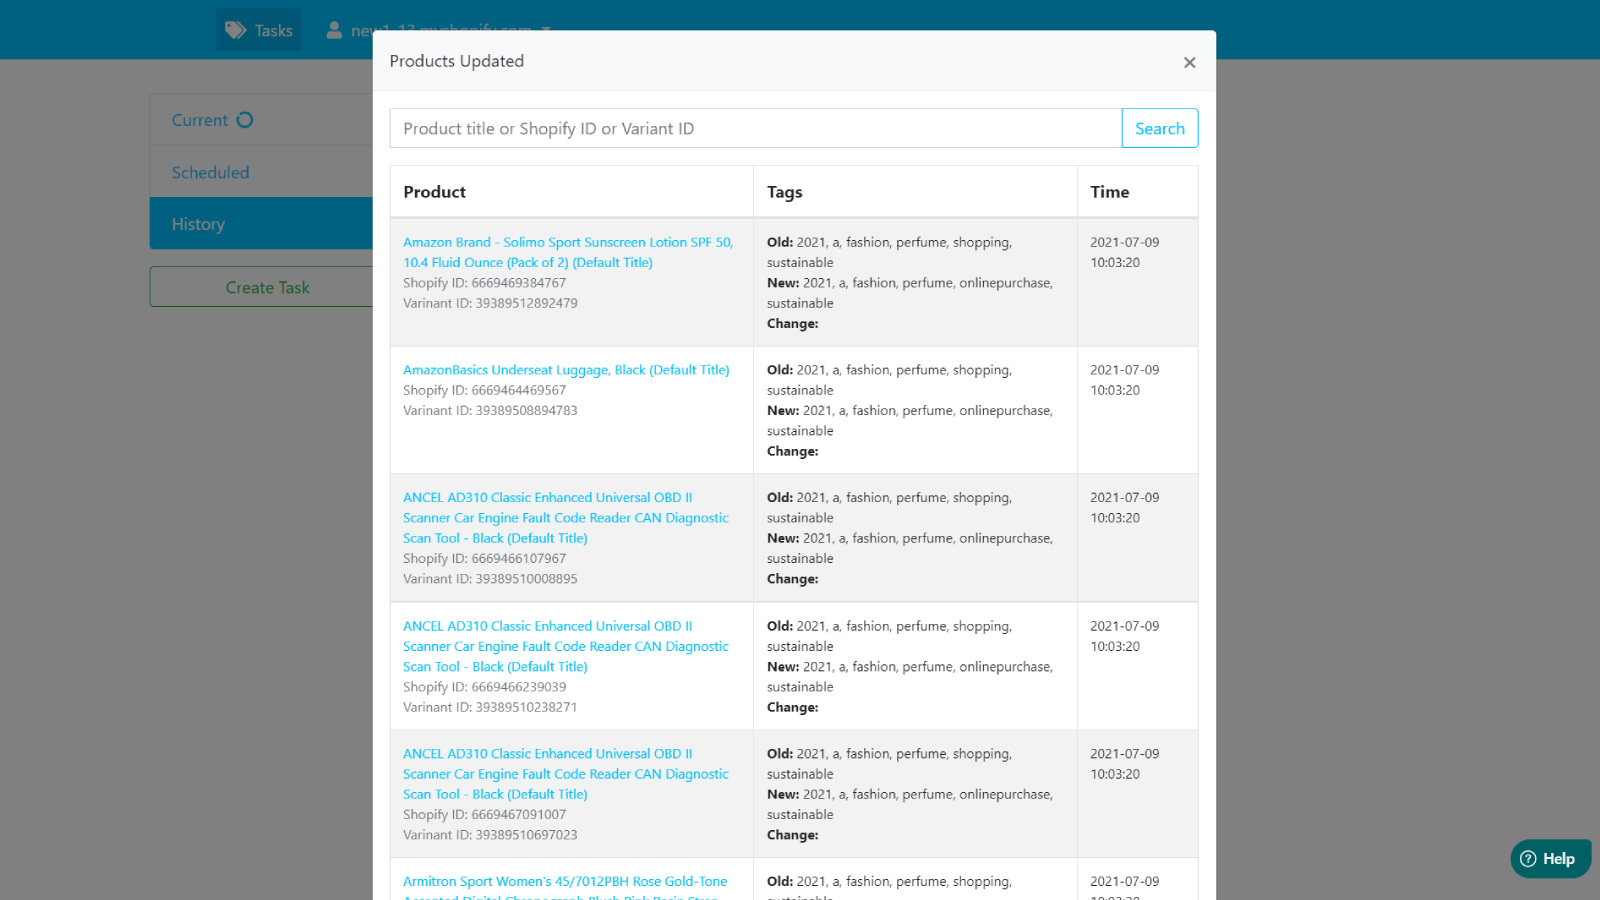Click the Current tab spinner icon
The width and height of the screenshot is (1600, 900).
click(x=245, y=120)
